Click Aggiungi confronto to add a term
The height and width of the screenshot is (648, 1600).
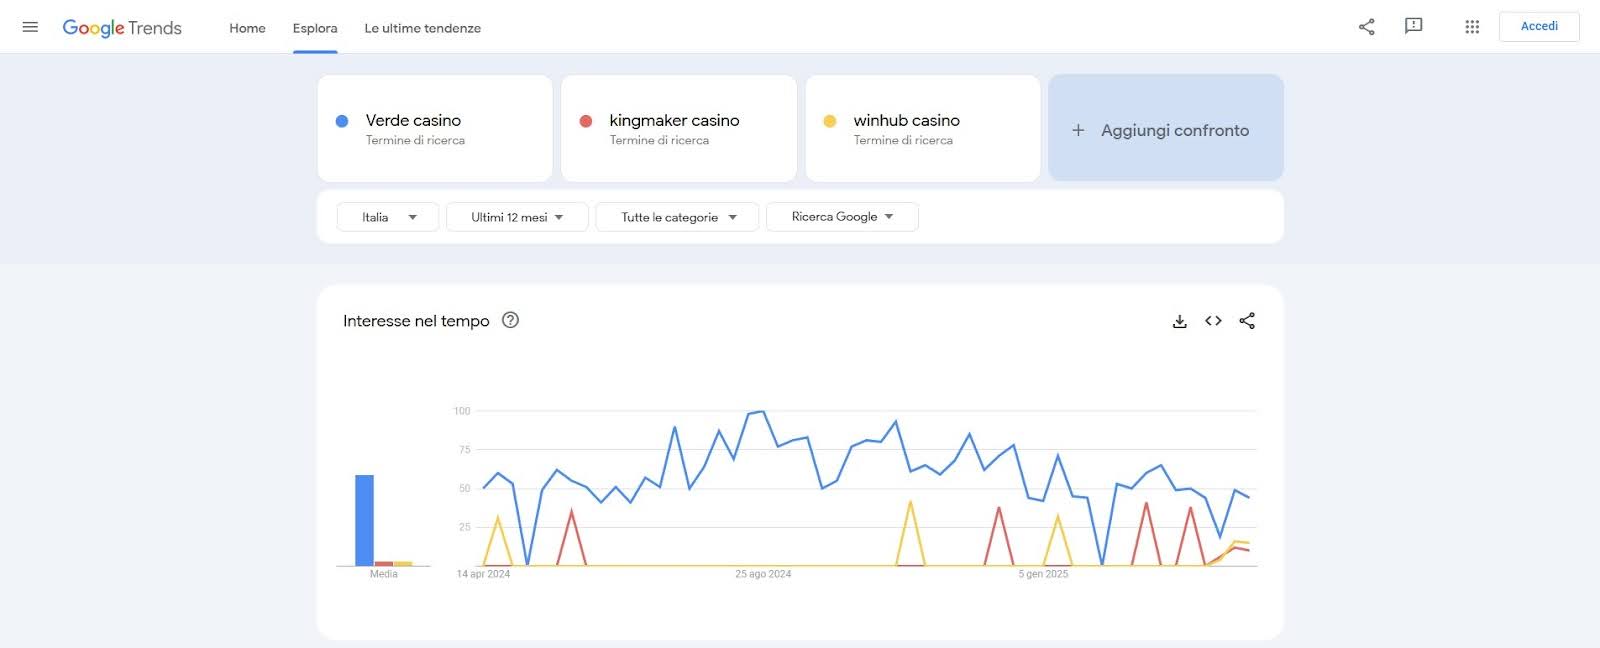coord(1165,130)
